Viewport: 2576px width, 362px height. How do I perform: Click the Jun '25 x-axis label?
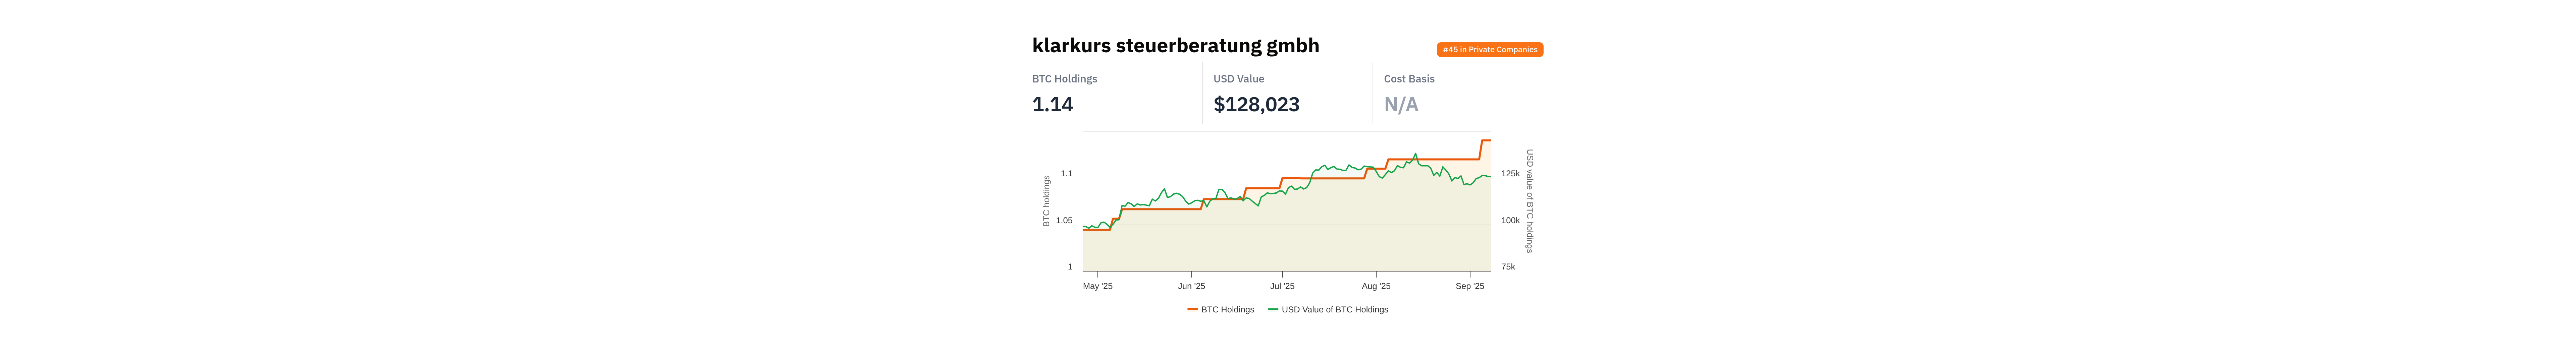coord(1191,286)
